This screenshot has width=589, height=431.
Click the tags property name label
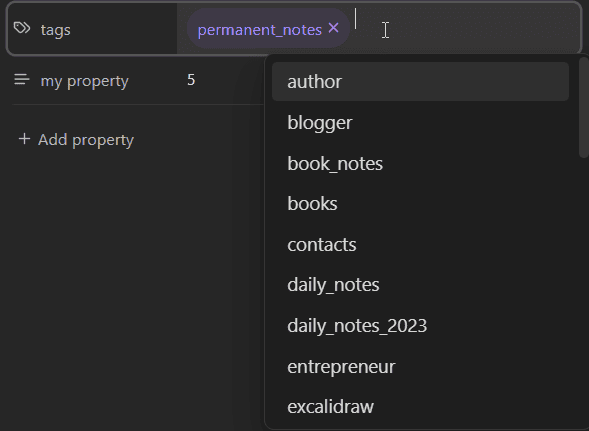coord(56,30)
